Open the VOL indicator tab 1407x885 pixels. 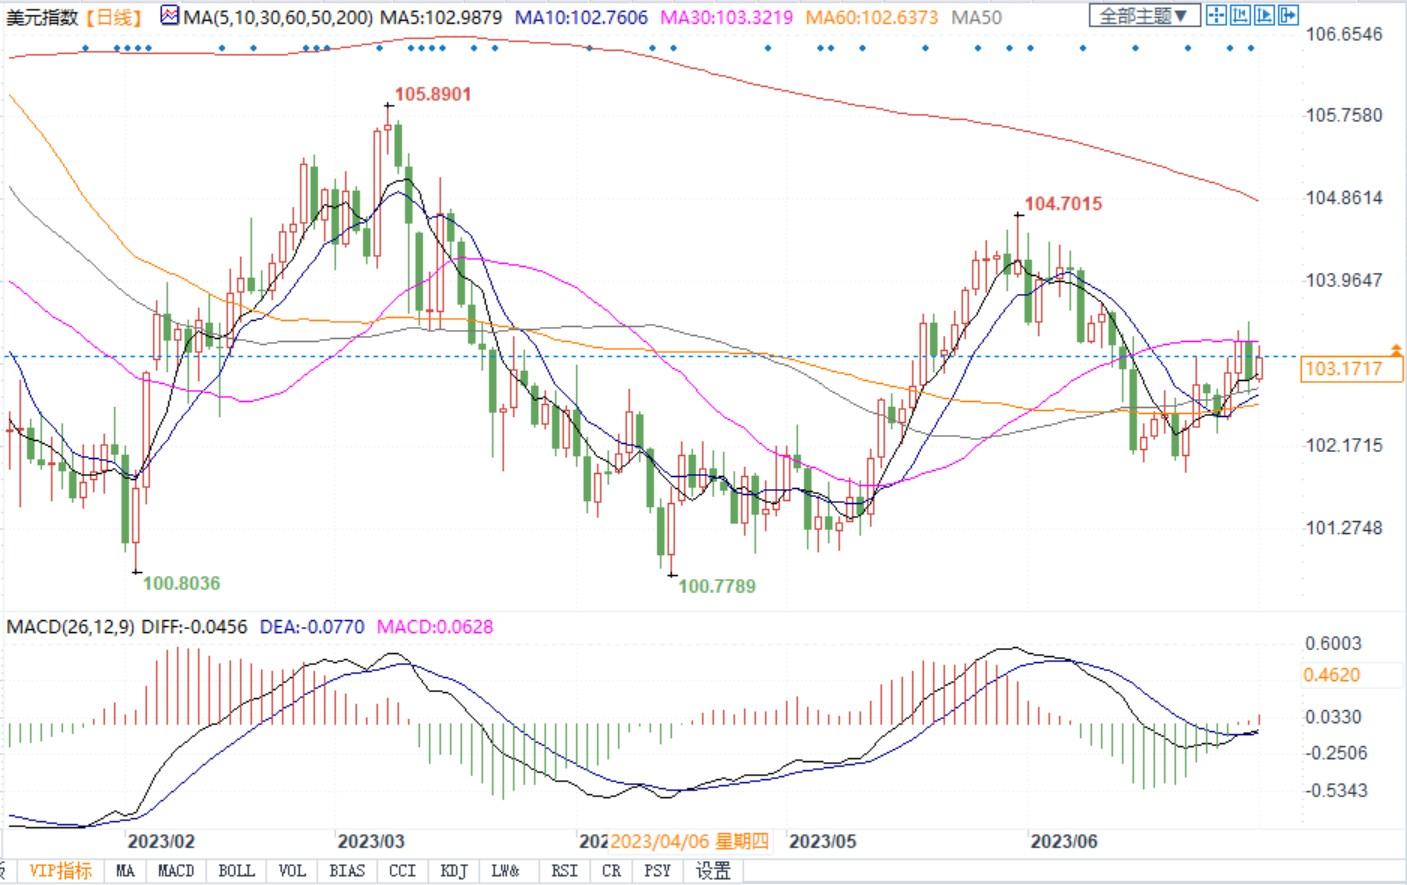pyautogui.click(x=292, y=870)
